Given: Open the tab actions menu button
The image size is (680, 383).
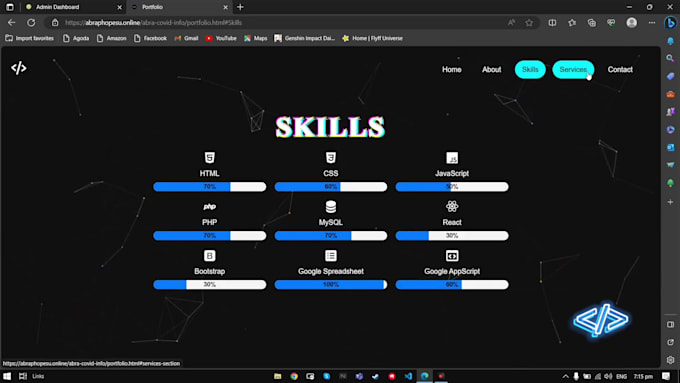Looking at the screenshot, I should (10, 7).
